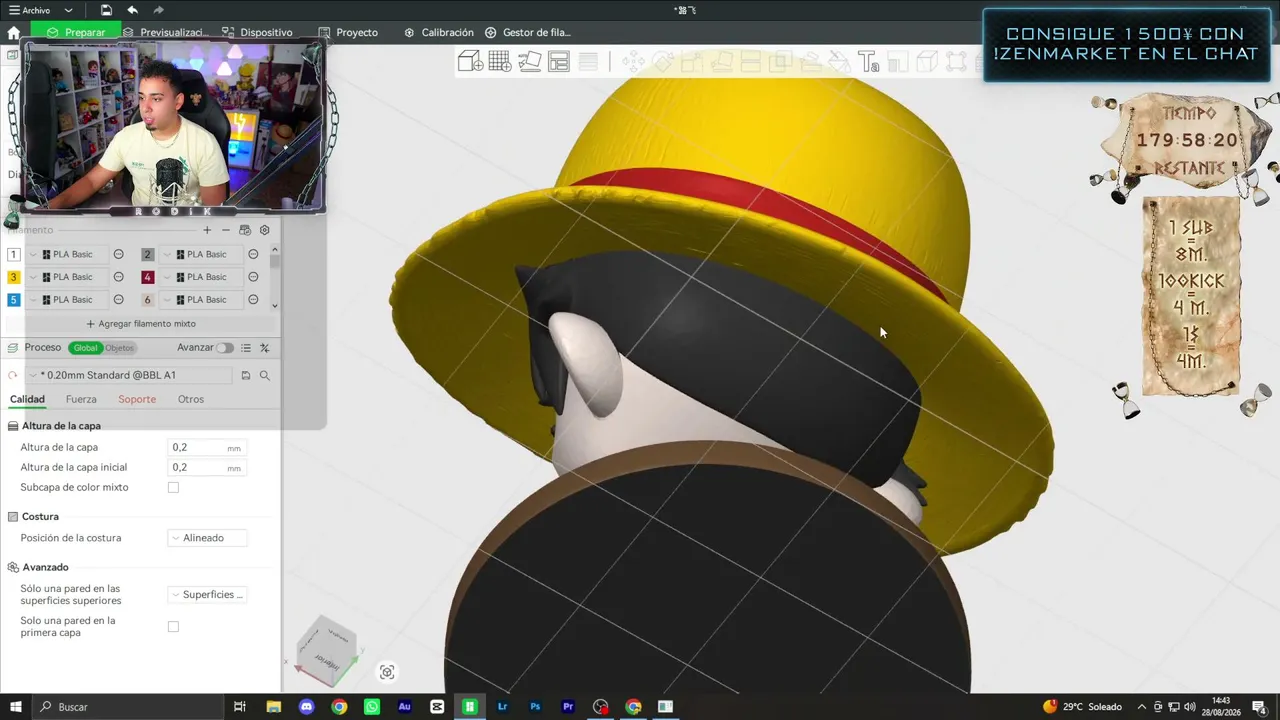1280x720 pixels.
Task: Switch to the Preparar tab
Action: [76, 33]
